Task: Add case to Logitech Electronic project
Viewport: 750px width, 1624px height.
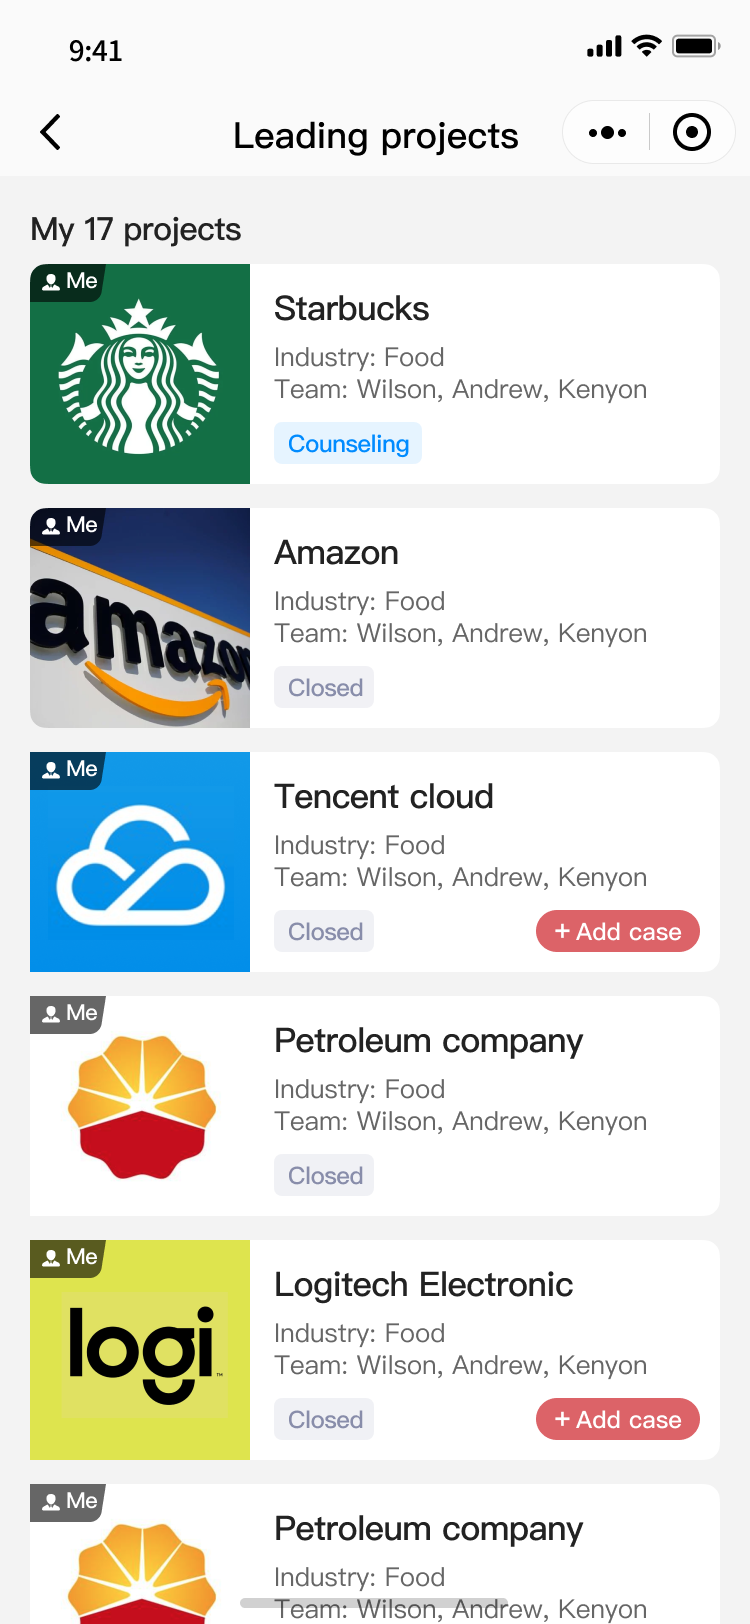Action: pos(618,1419)
